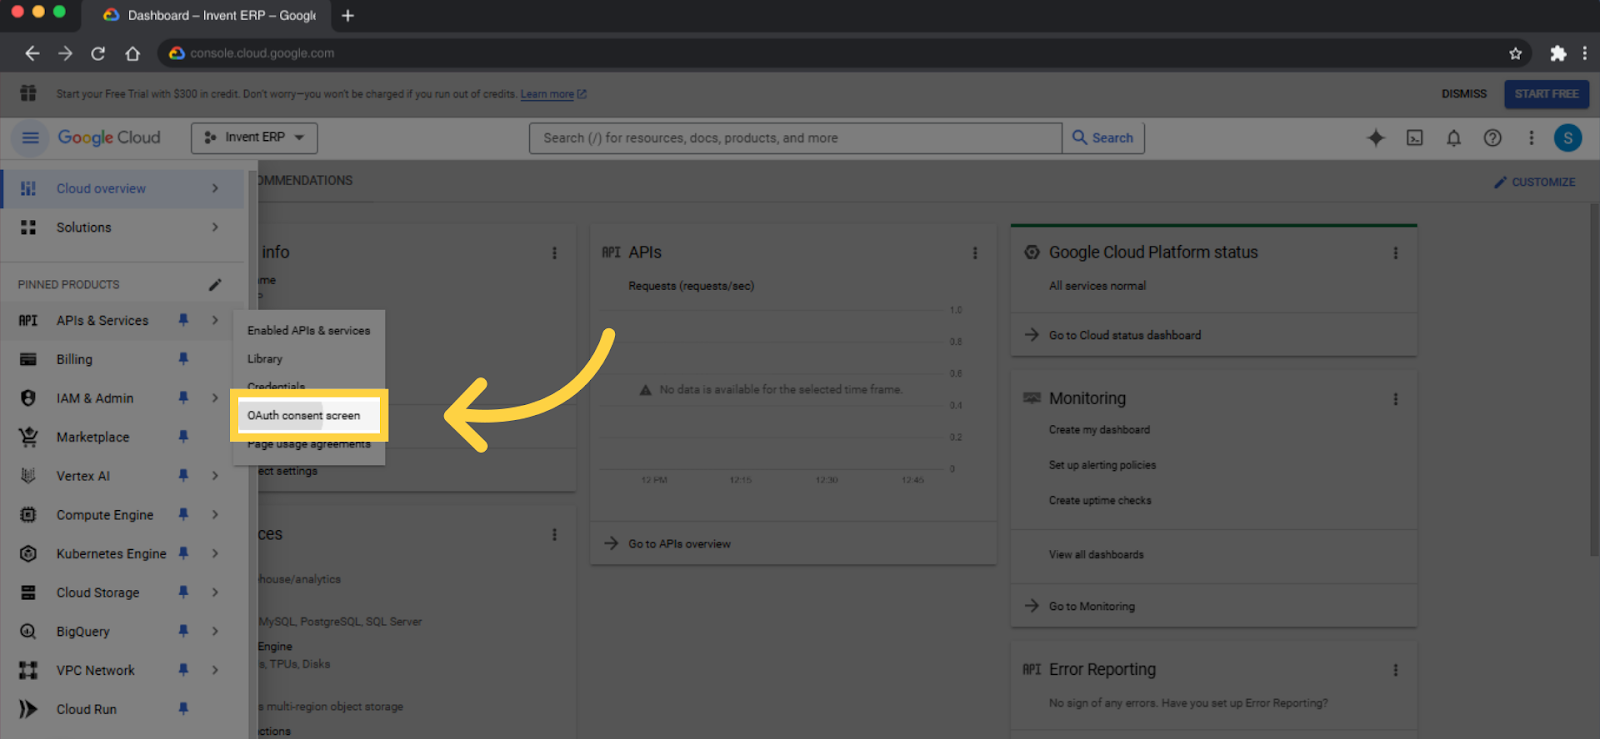Viewport: 1600px width, 739px height.
Task: Click the free trial gift icon
Action: [x=28, y=93]
